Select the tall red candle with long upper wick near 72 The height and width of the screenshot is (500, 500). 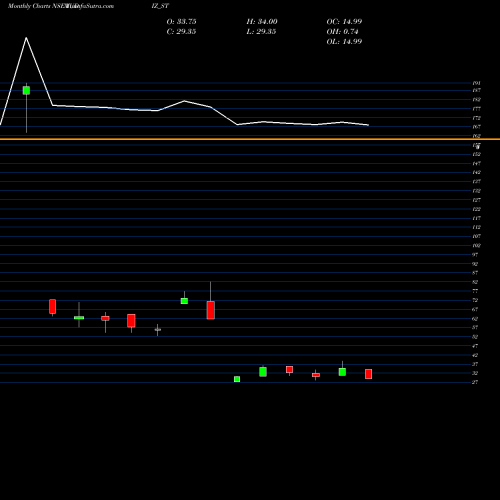211,310
